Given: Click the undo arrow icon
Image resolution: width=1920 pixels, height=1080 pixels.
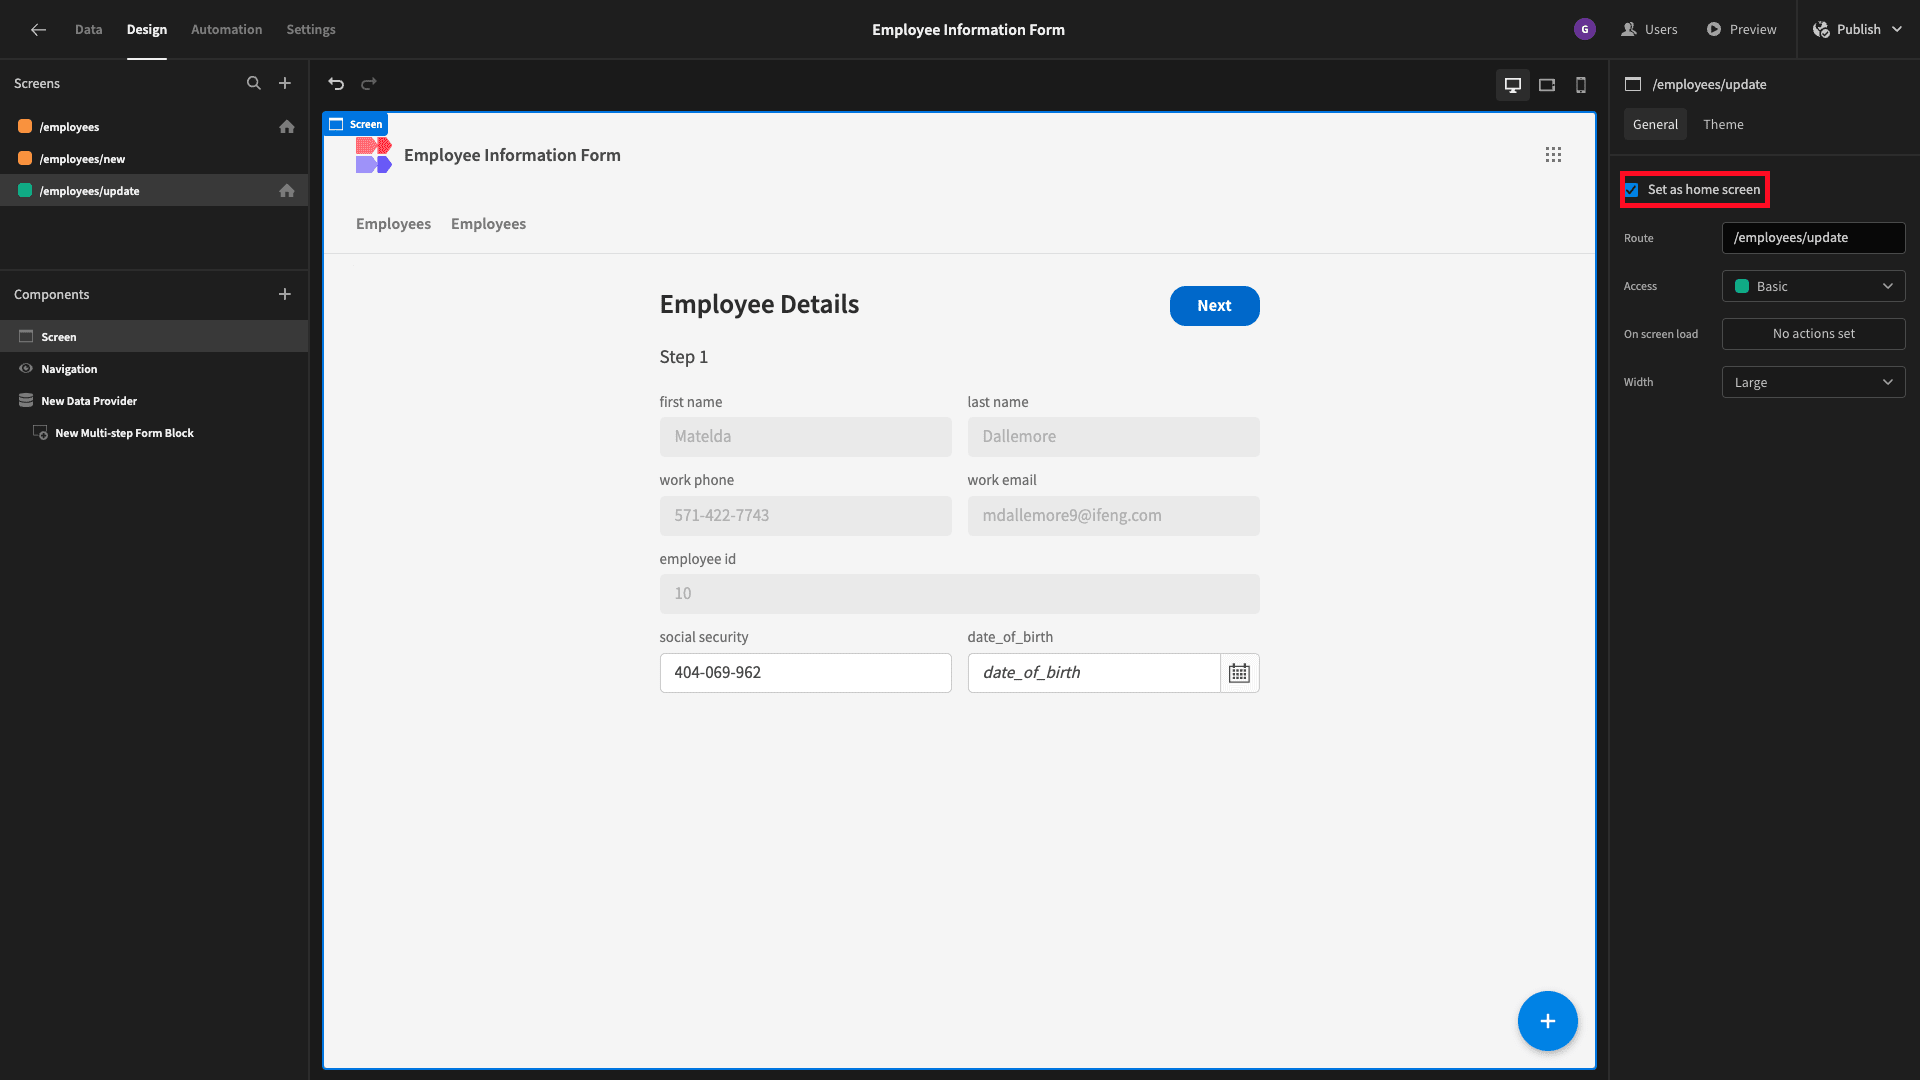Looking at the screenshot, I should pyautogui.click(x=336, y=84).
